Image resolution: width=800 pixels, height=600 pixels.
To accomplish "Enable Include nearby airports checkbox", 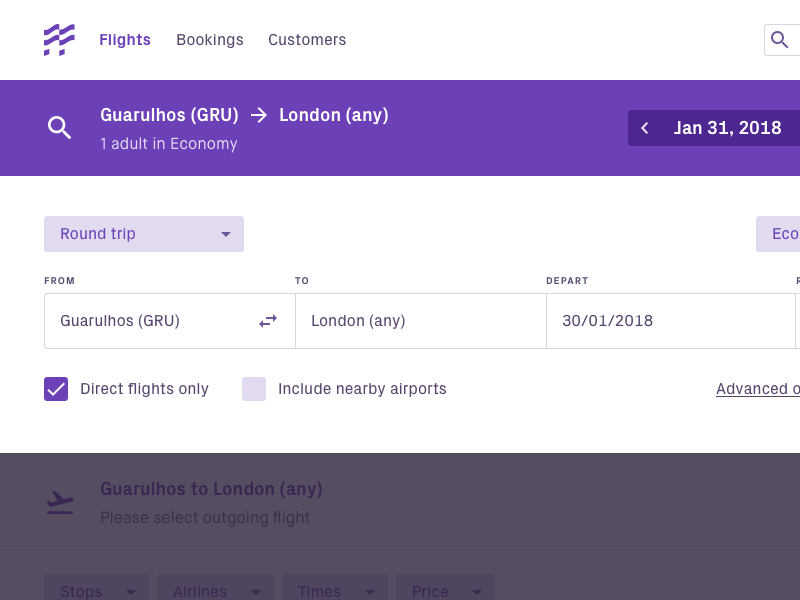I will [x=254, y=389].
